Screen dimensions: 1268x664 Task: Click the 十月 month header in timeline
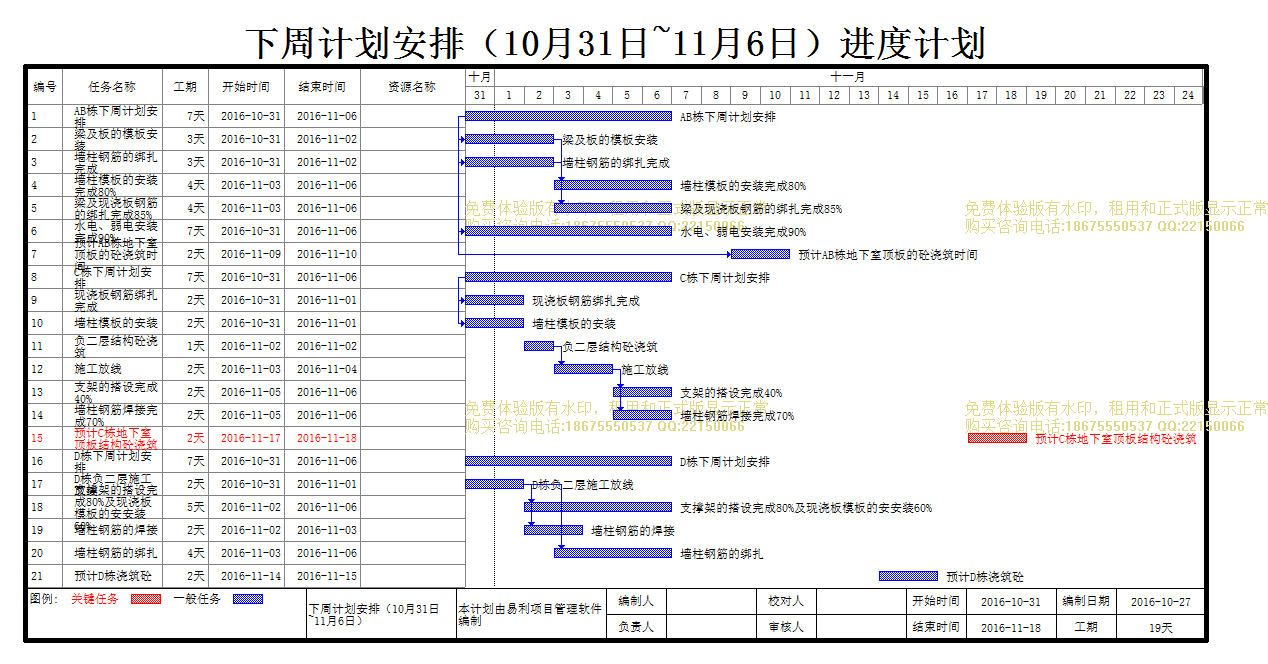[480, 77]
